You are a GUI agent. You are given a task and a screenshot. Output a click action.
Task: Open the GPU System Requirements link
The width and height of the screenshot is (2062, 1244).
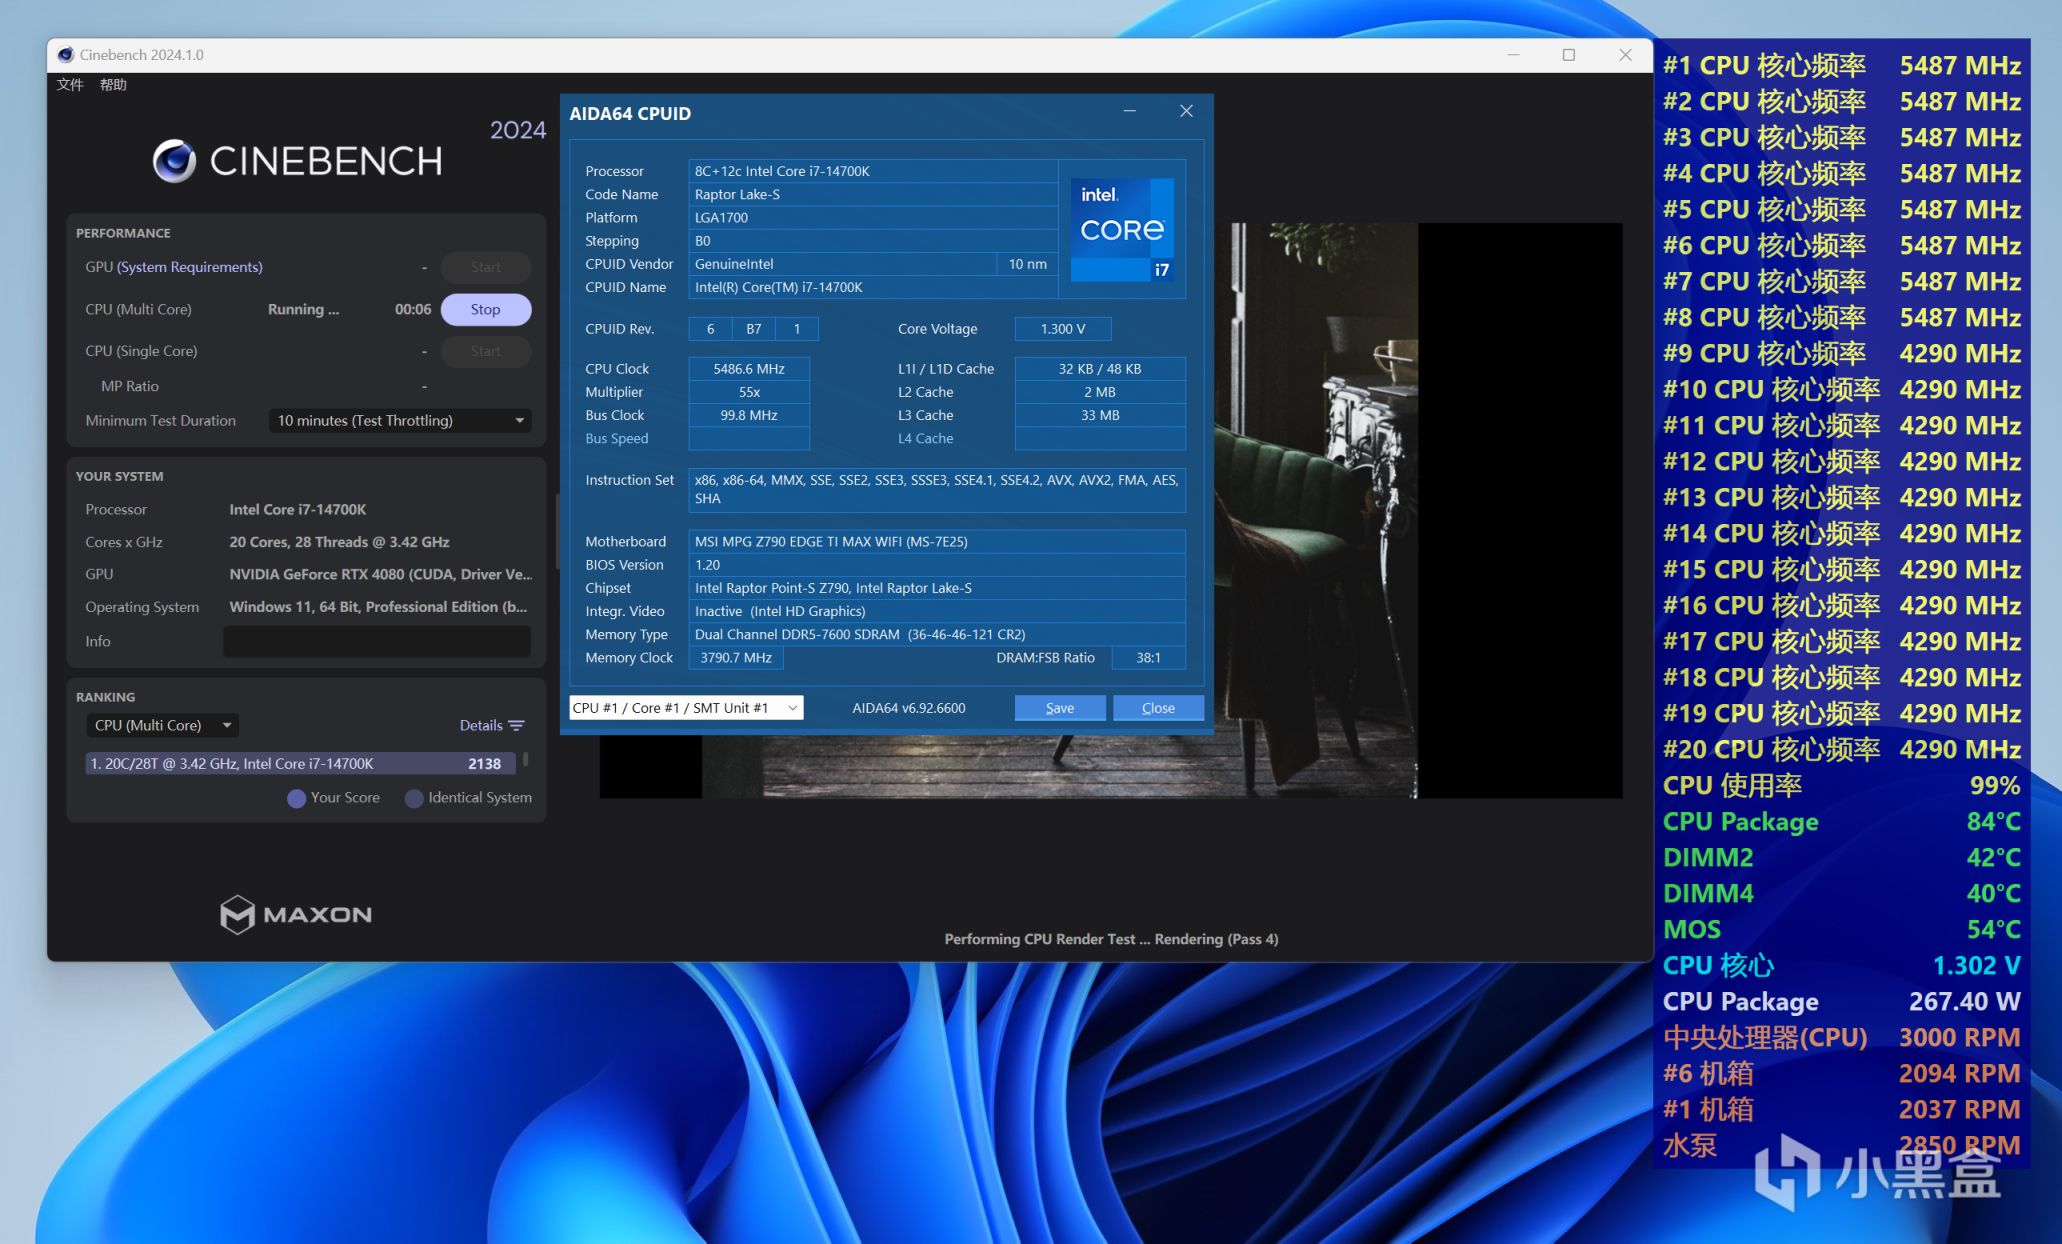pyautogui.click(x=189, y=267)
